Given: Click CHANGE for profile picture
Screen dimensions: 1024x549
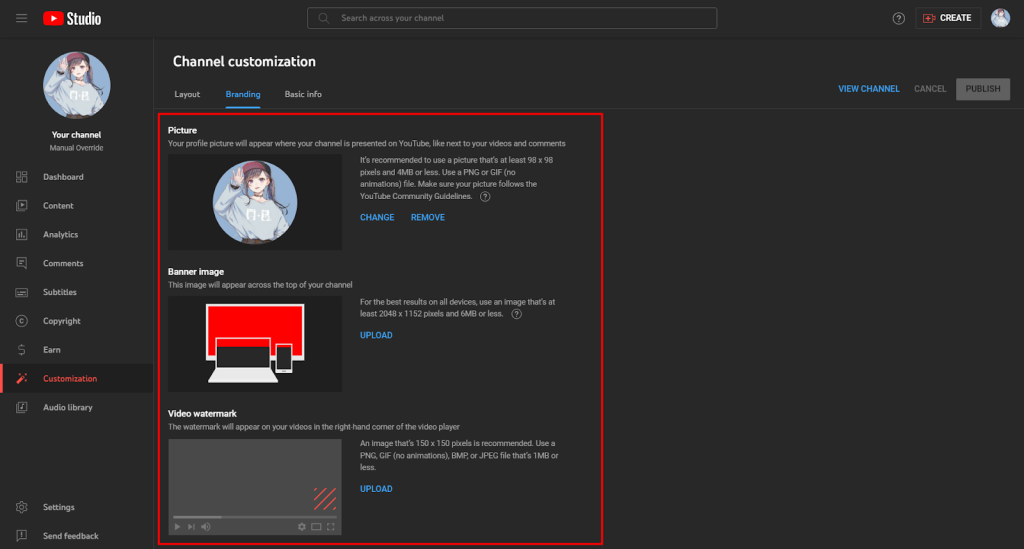Looking at the screenshot, I should point(377,217).
